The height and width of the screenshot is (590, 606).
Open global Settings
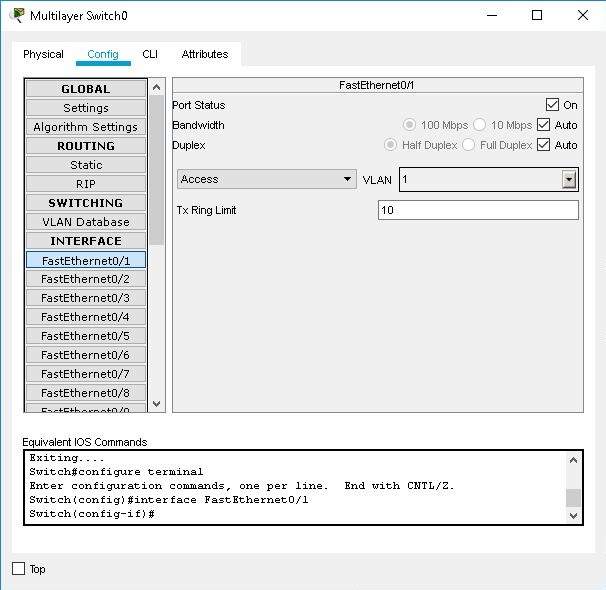point(86,108)
